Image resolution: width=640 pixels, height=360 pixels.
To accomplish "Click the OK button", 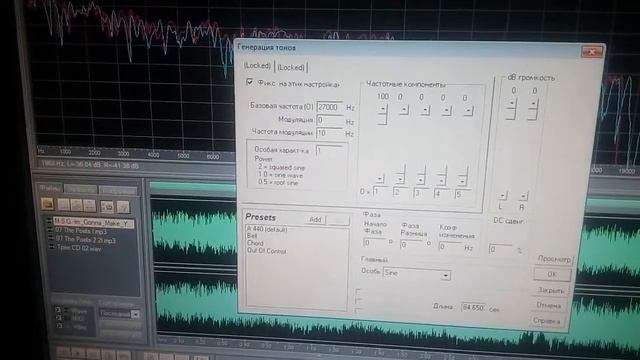I will click(x=552, y=274).
